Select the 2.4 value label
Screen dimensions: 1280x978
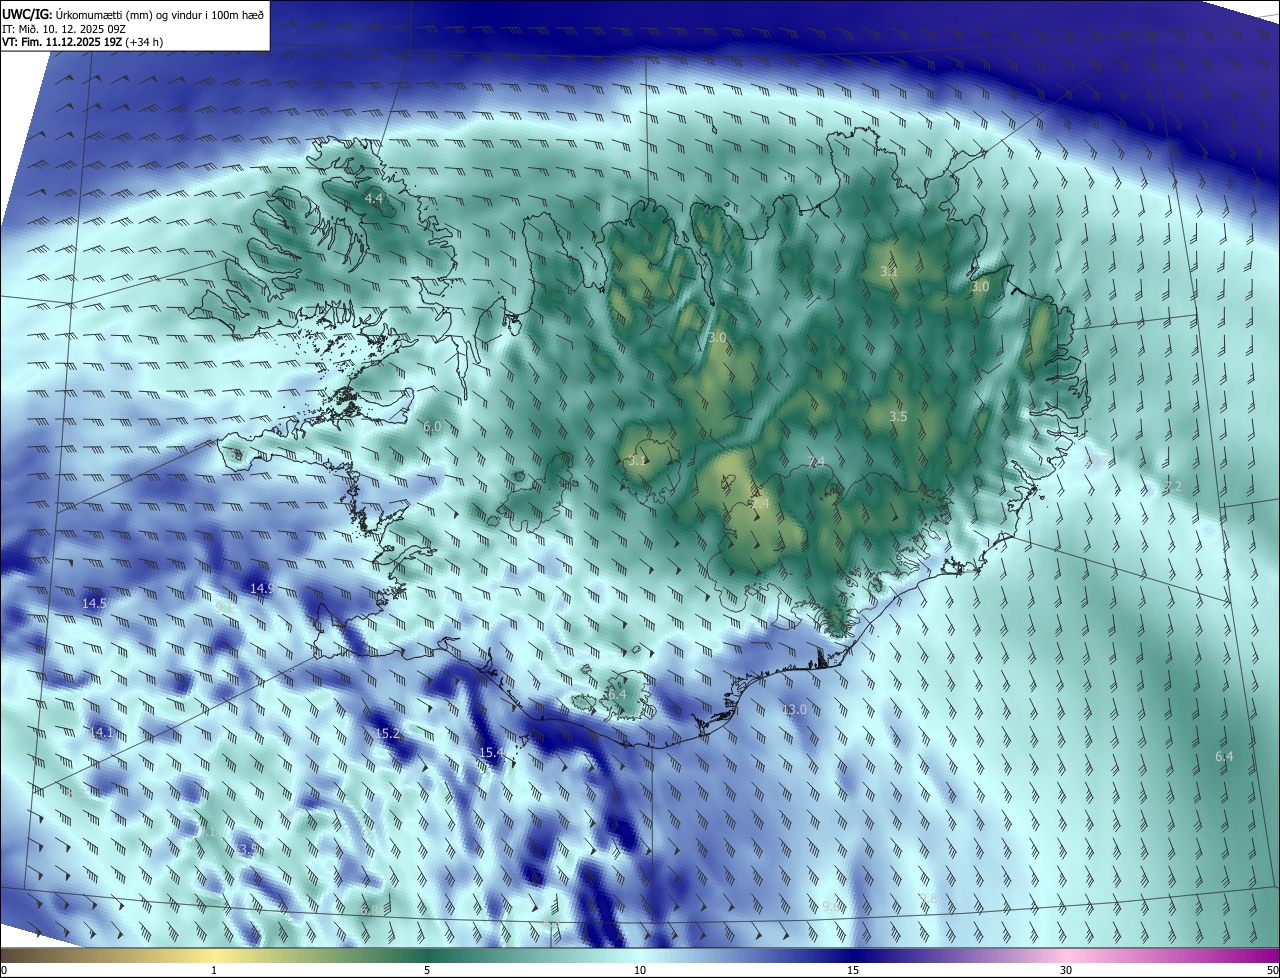(761, 505)
